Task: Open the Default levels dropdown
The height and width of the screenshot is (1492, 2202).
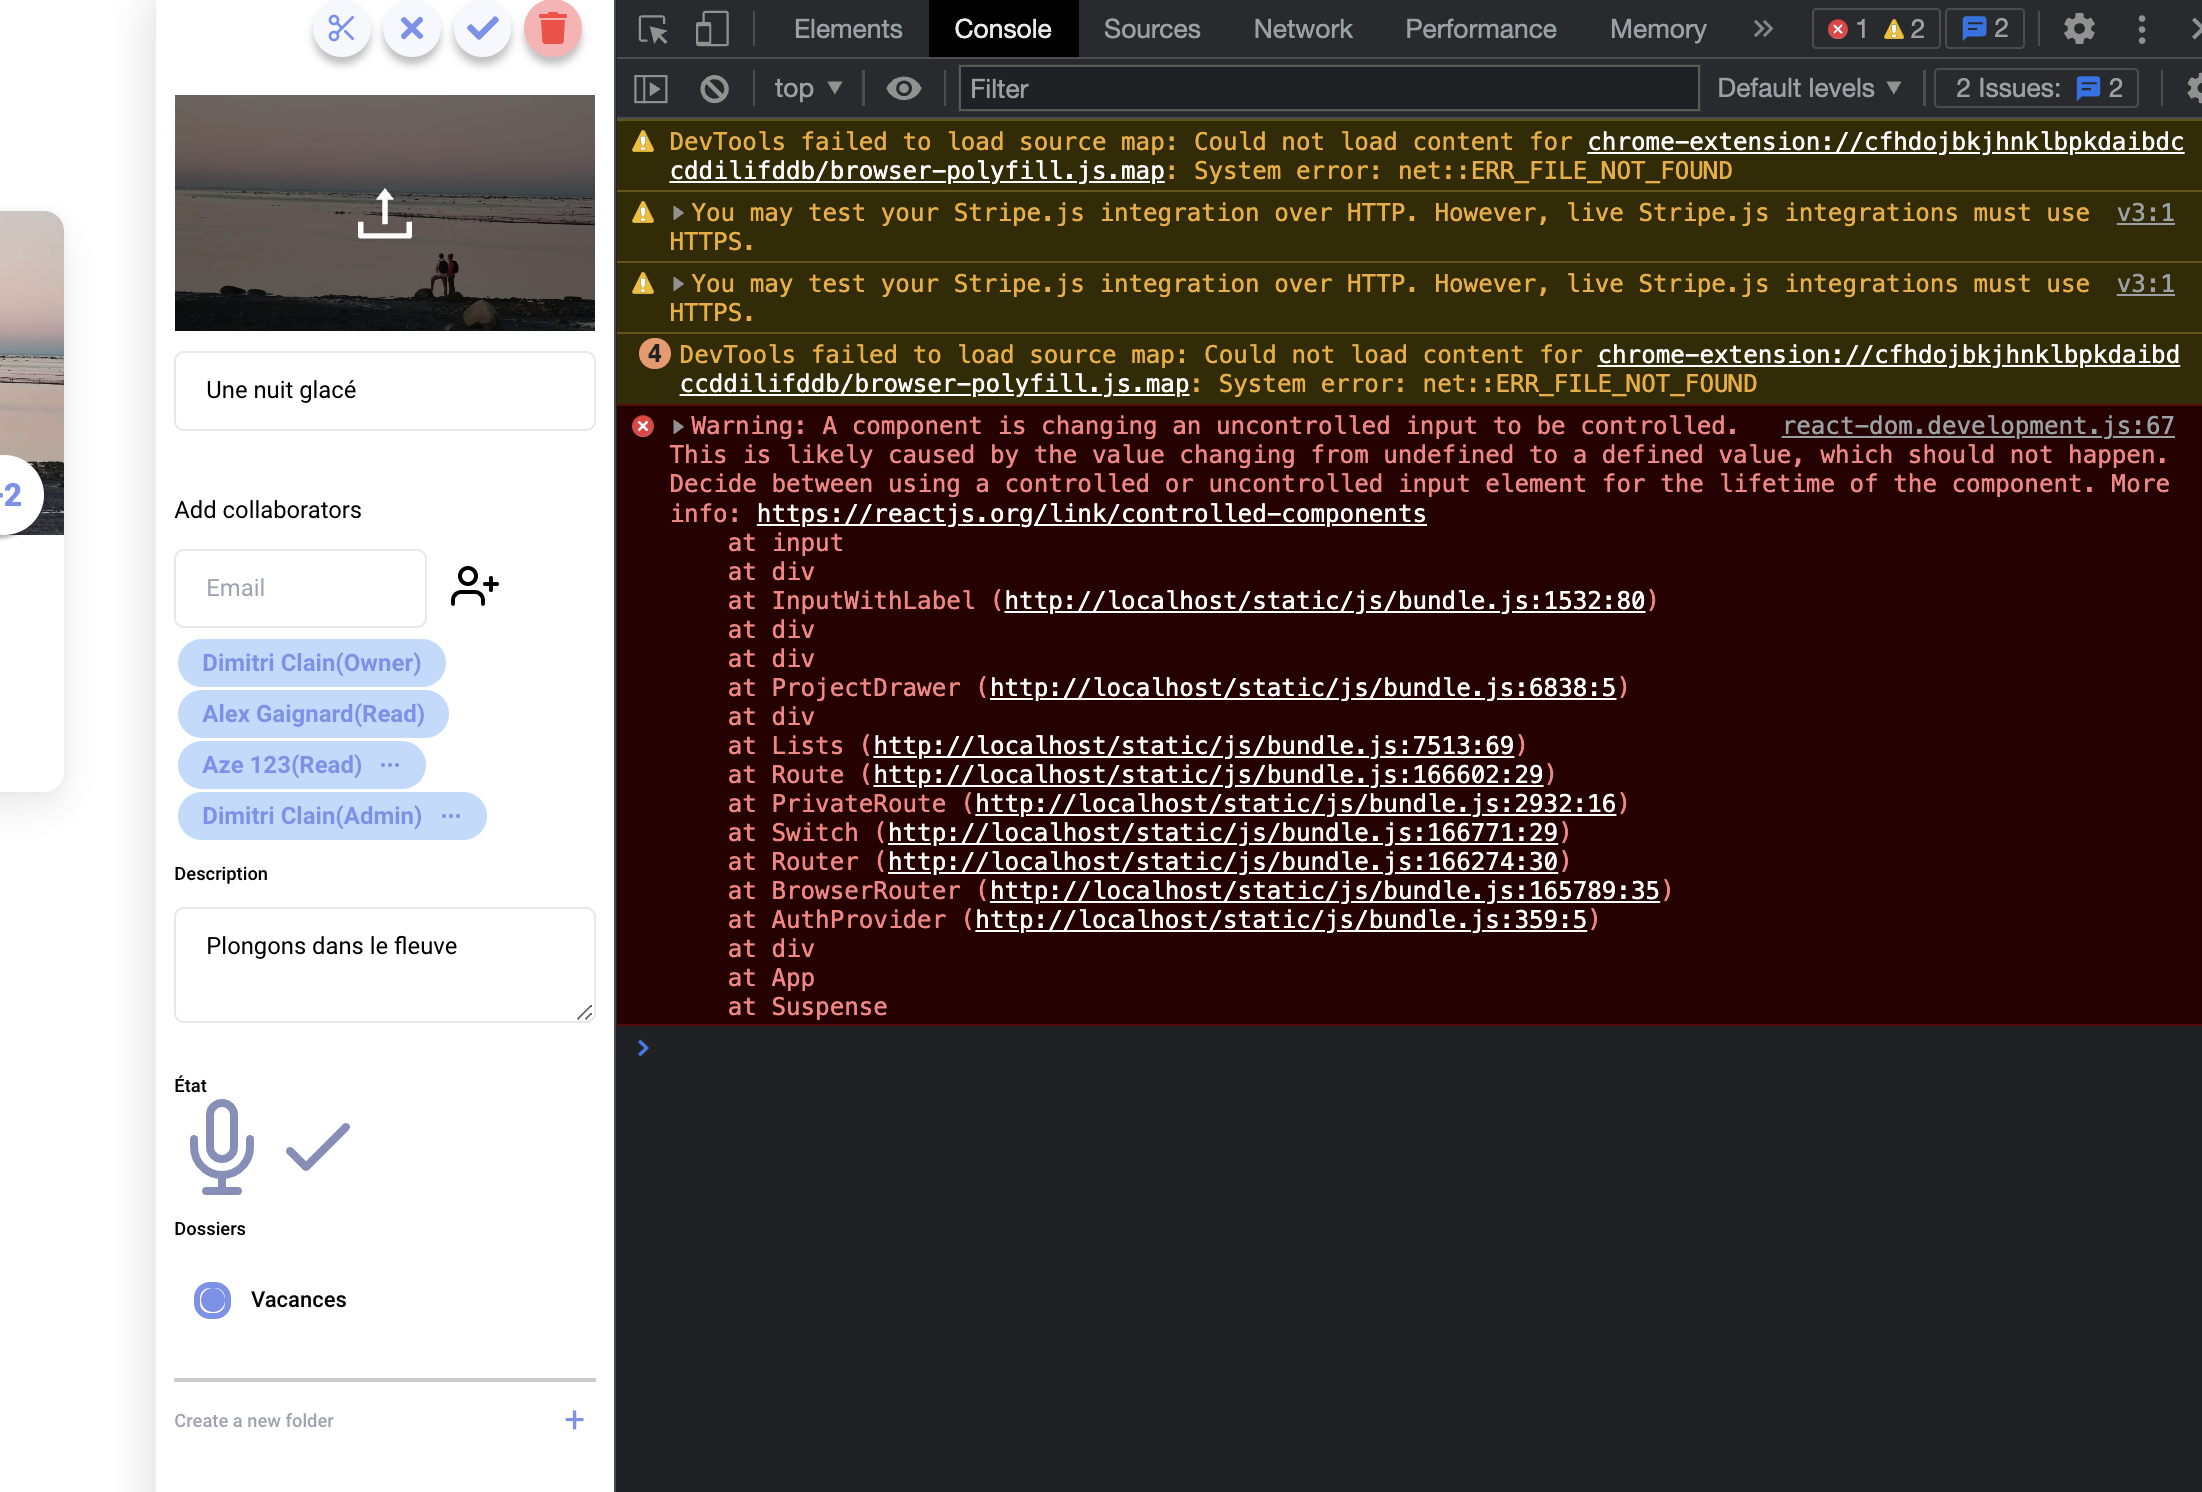Action: [1808, 89]
